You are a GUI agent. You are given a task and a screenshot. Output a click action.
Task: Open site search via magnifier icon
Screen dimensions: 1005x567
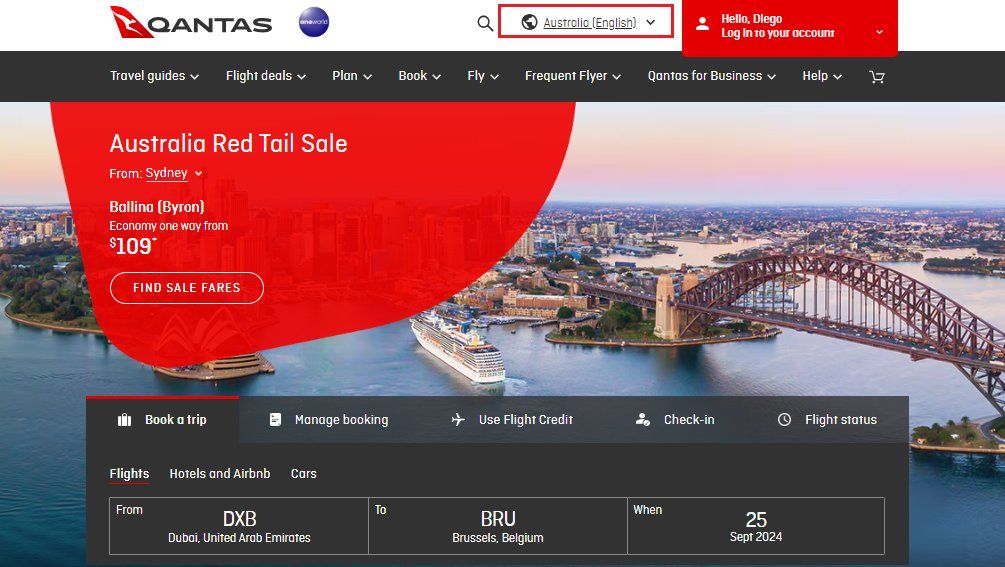click(x=485, y=23)
